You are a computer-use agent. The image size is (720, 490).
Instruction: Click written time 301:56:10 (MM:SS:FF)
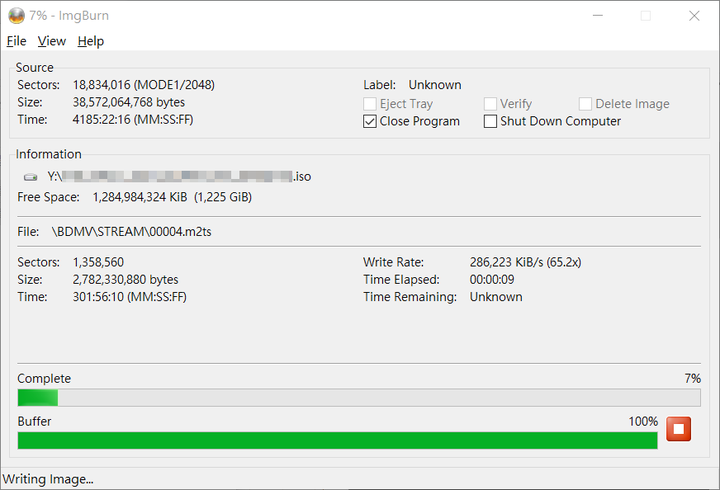(x=129, y=297)
